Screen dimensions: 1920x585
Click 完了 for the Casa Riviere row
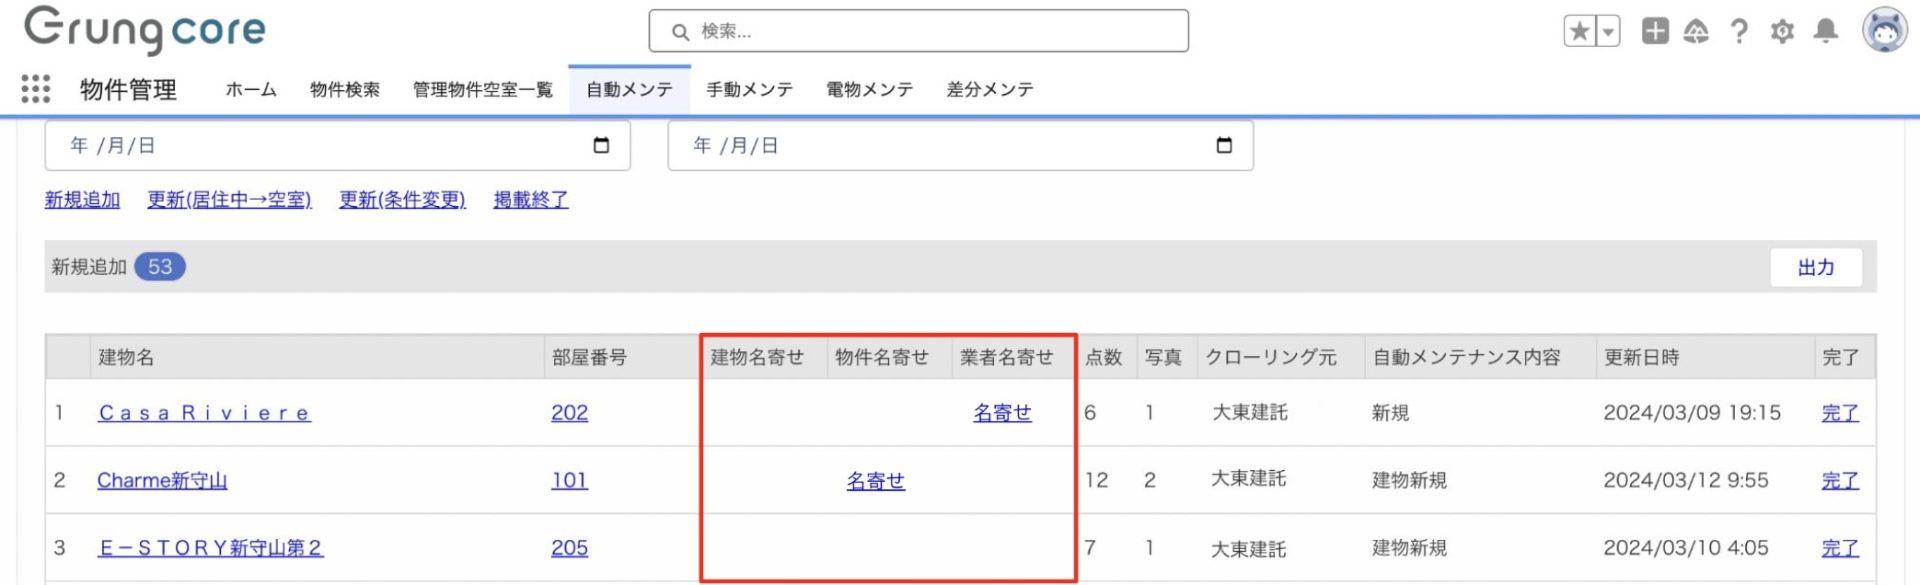[x=1839, y=413]
